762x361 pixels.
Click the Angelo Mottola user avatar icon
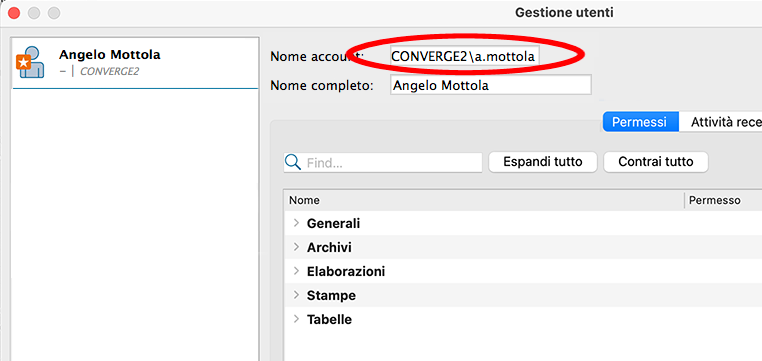(x=31, y=62)
